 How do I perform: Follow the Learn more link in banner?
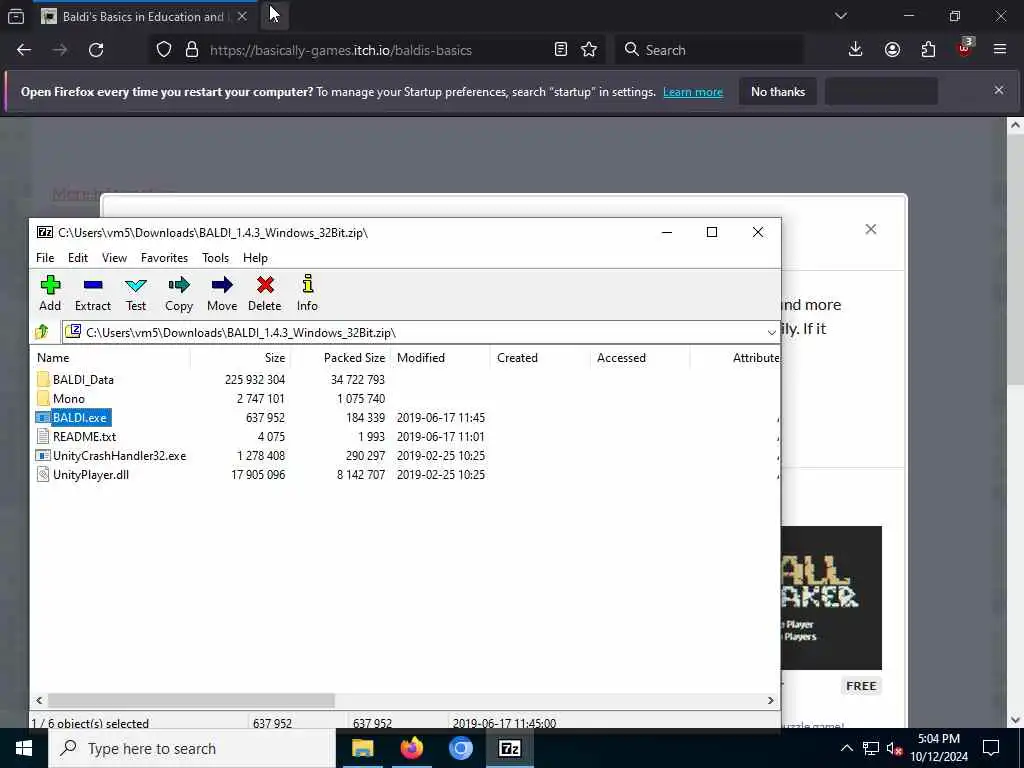[x=693, y=92]
